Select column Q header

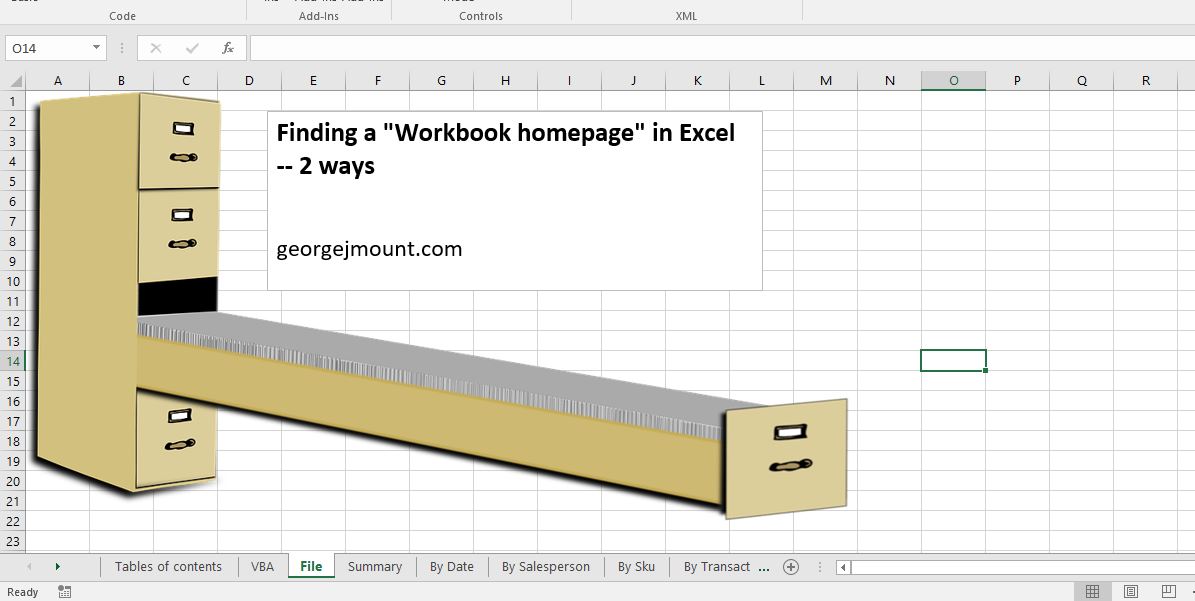click(x=1081, y=81)
